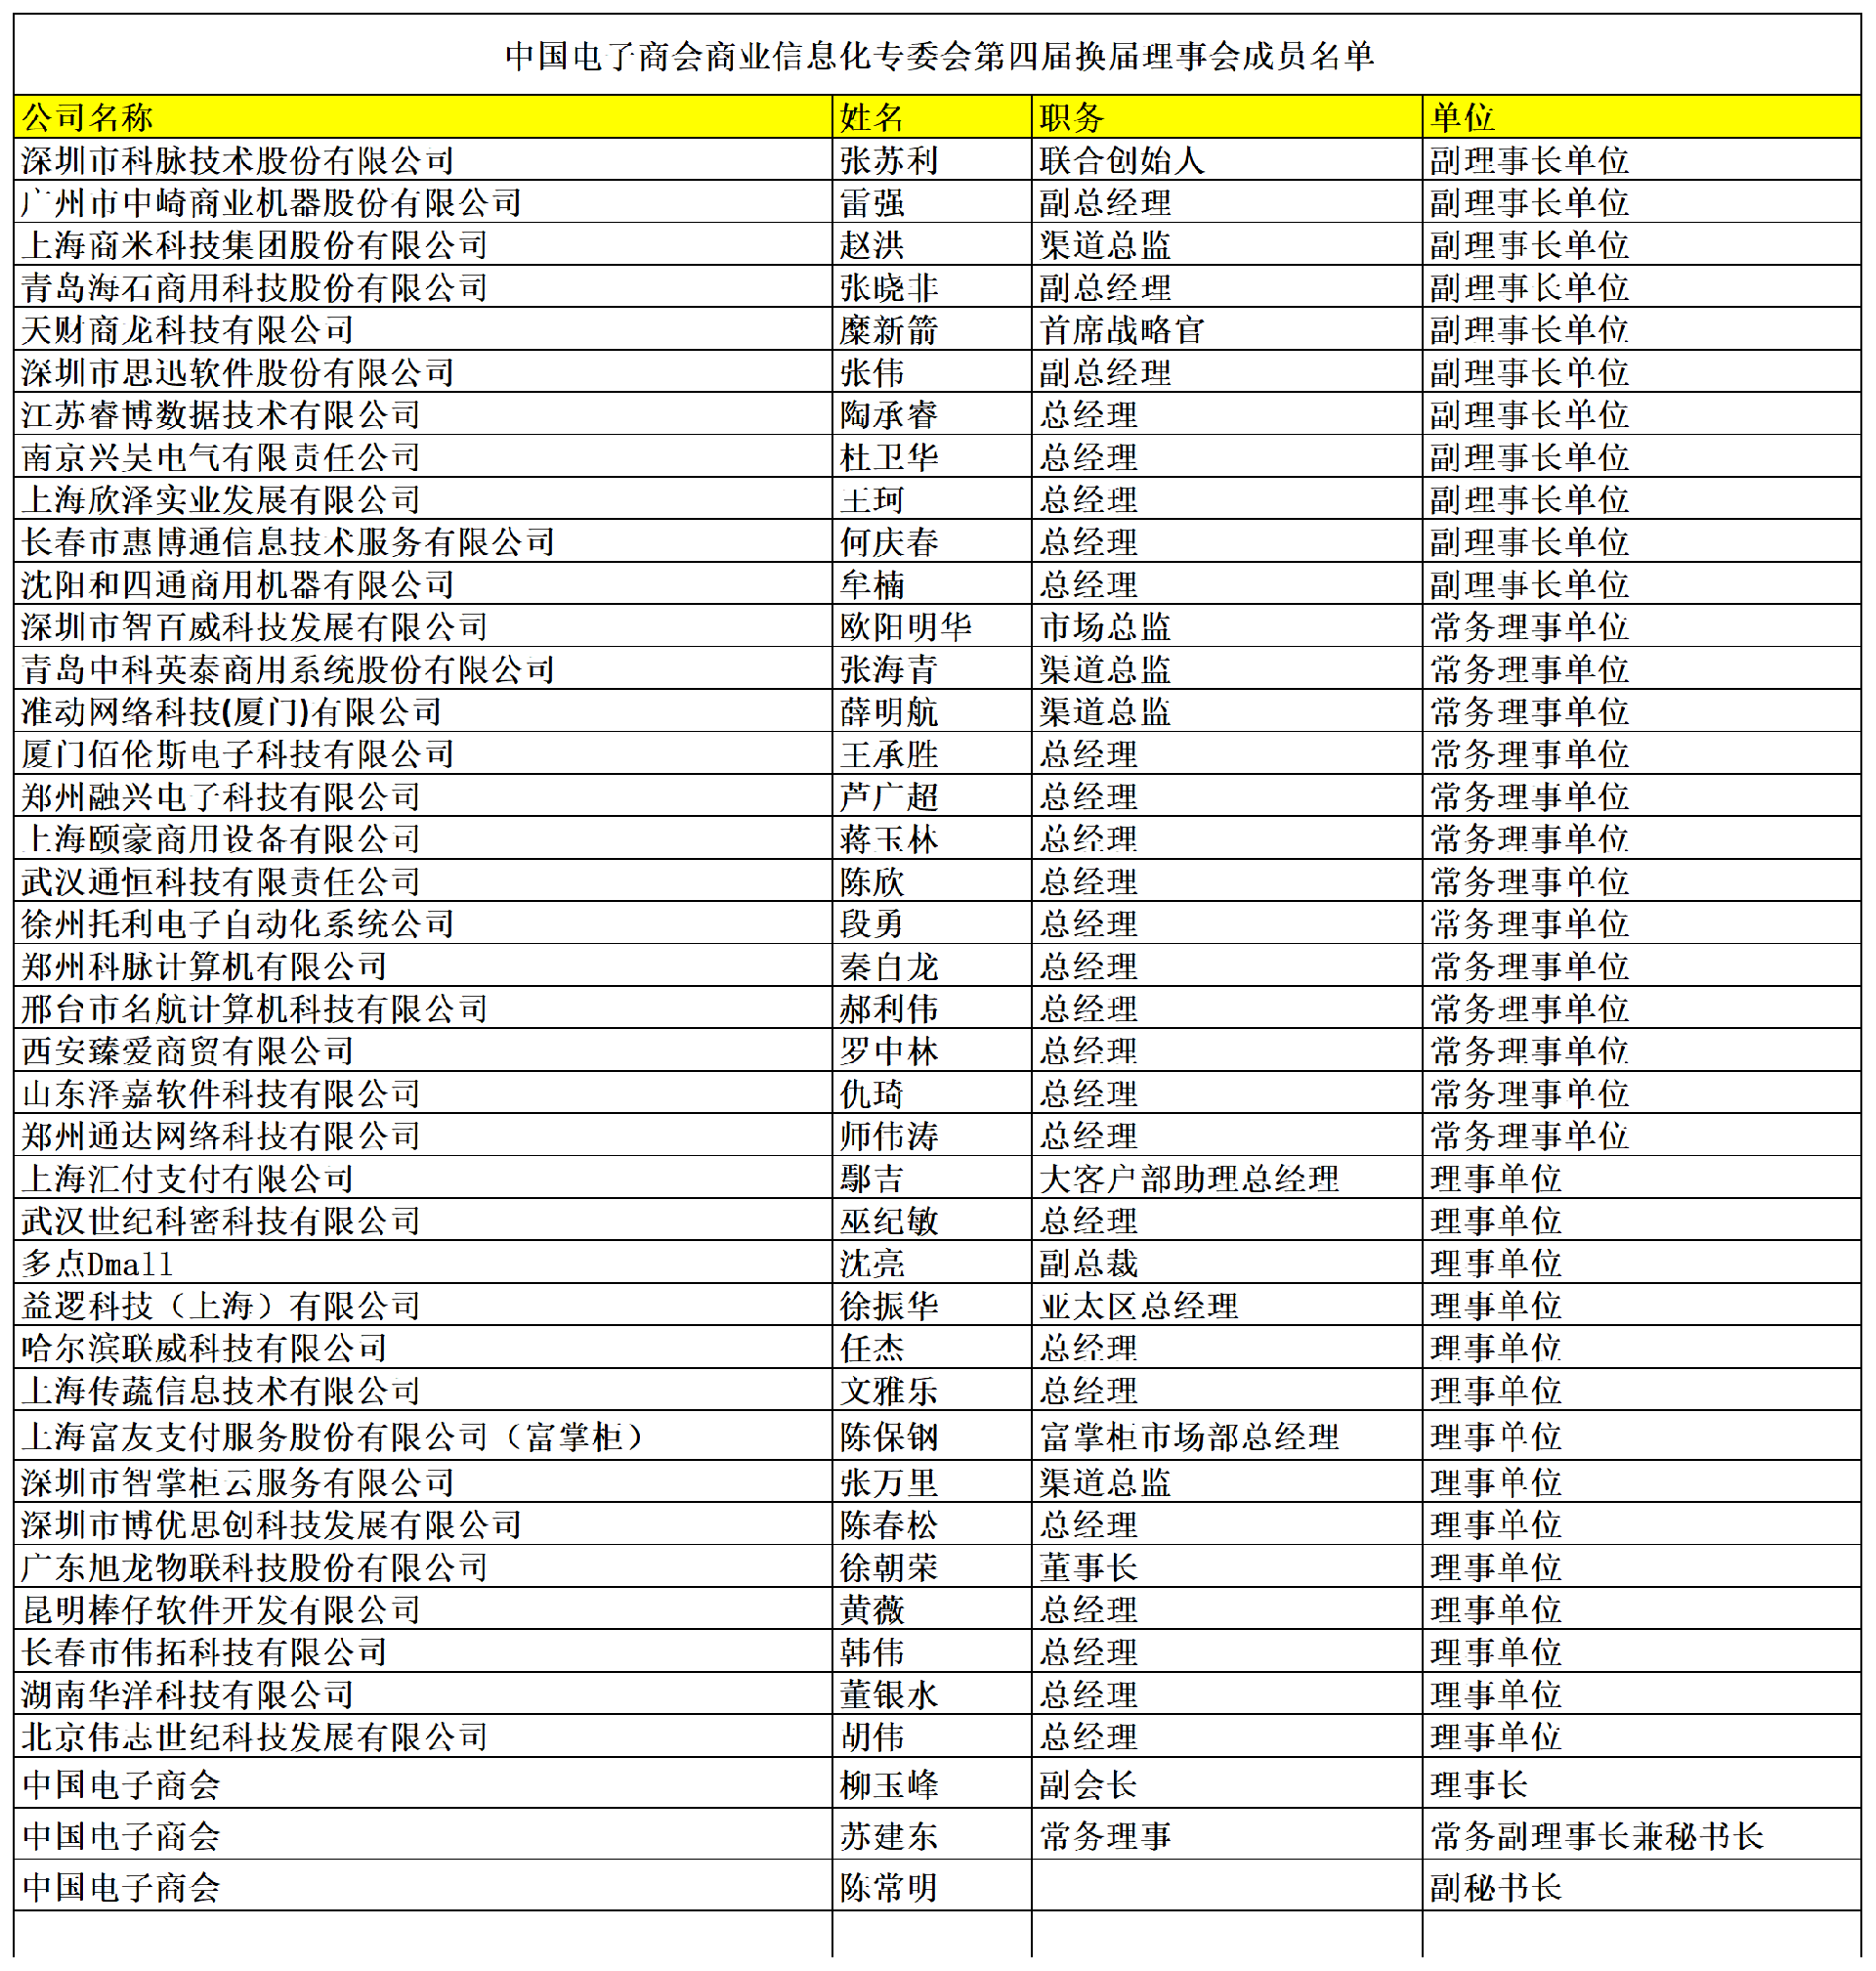Select the 董事长 cell
Viewport: 1876px width, 1971px height.
point(1227,1567)
